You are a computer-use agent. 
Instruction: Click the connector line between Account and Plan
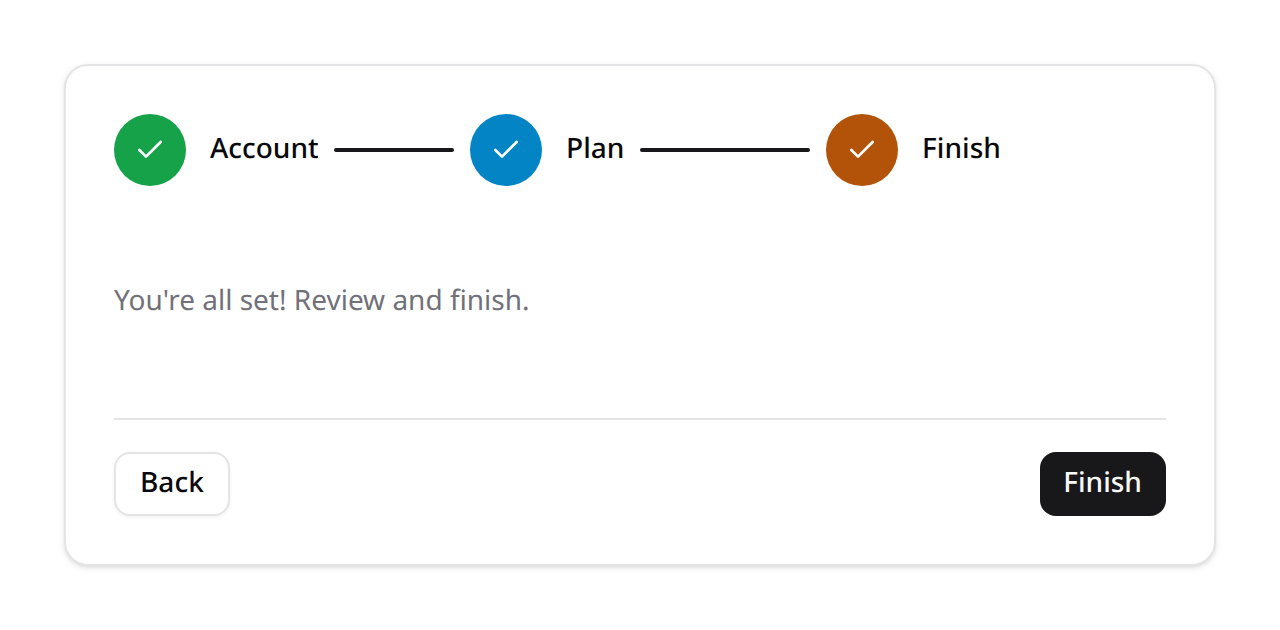pyautogui.click(x=394, y=150)
